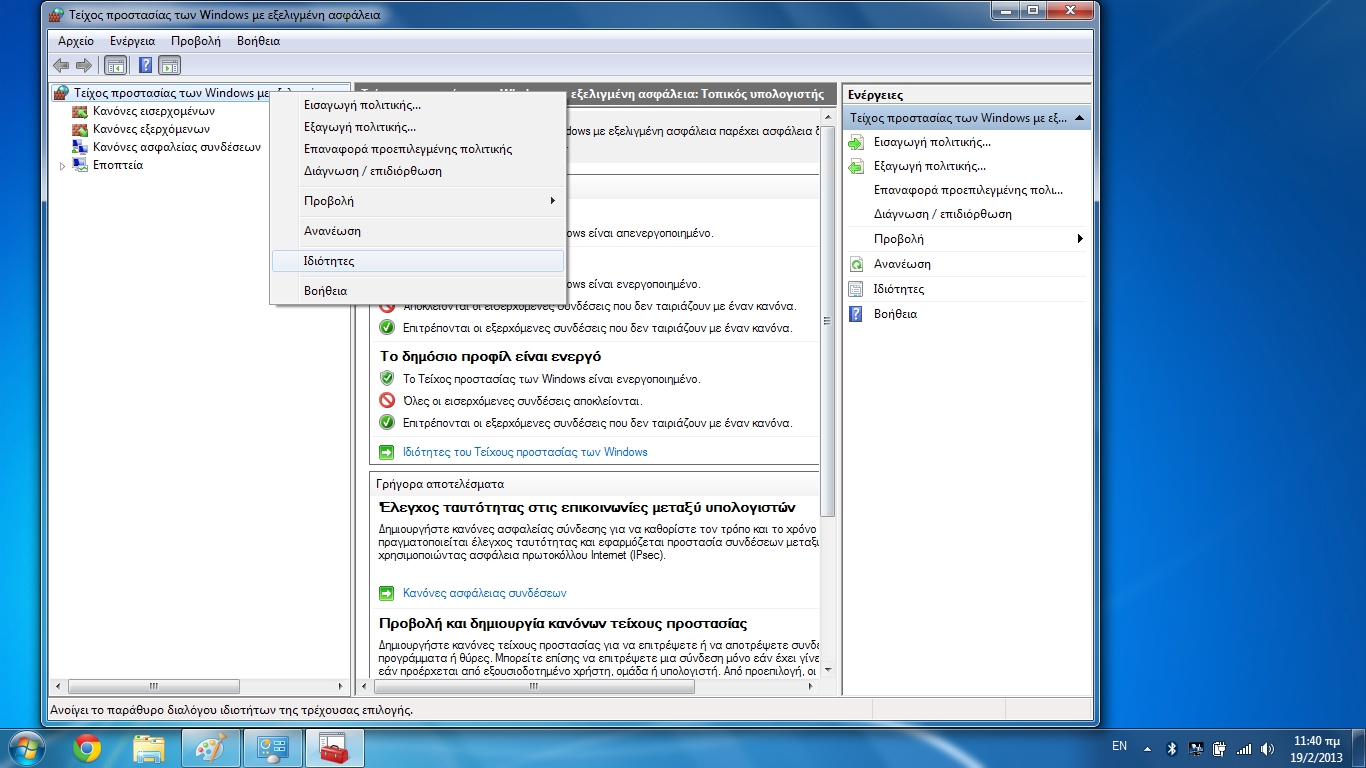Screen dimensions: 1366x768
Task: Click 'Βοήθεια' in the Actions pane
Action: click(895, 314)
